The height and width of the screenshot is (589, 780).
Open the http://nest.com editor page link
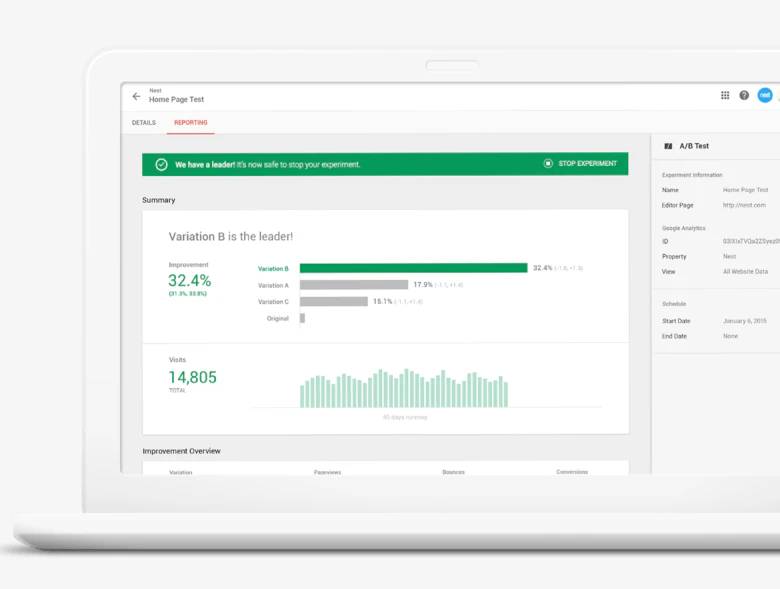744,205
